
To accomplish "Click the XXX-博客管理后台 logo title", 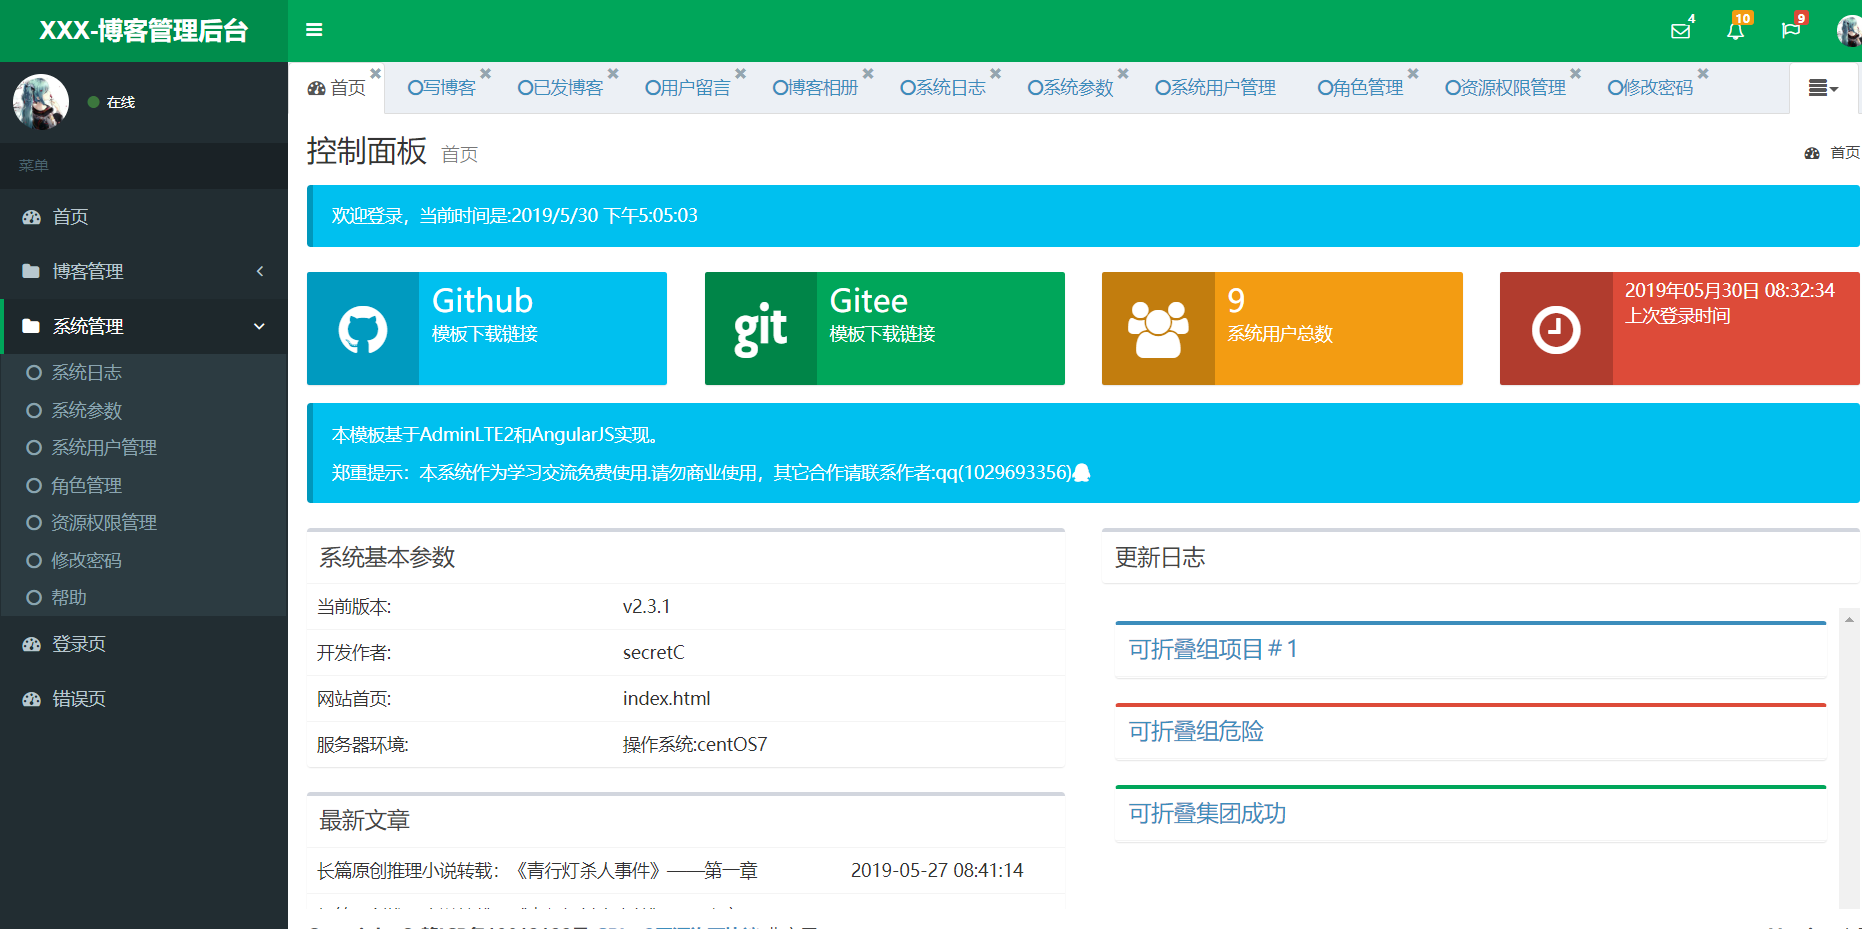I will pos(144,31).
